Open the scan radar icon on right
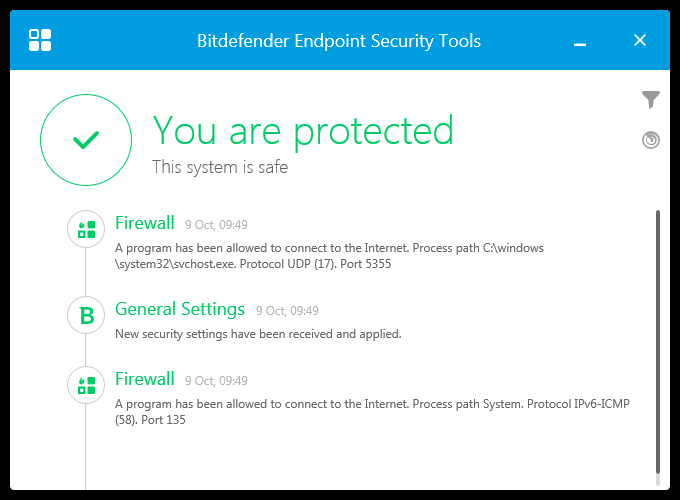 tap(651, 140)
